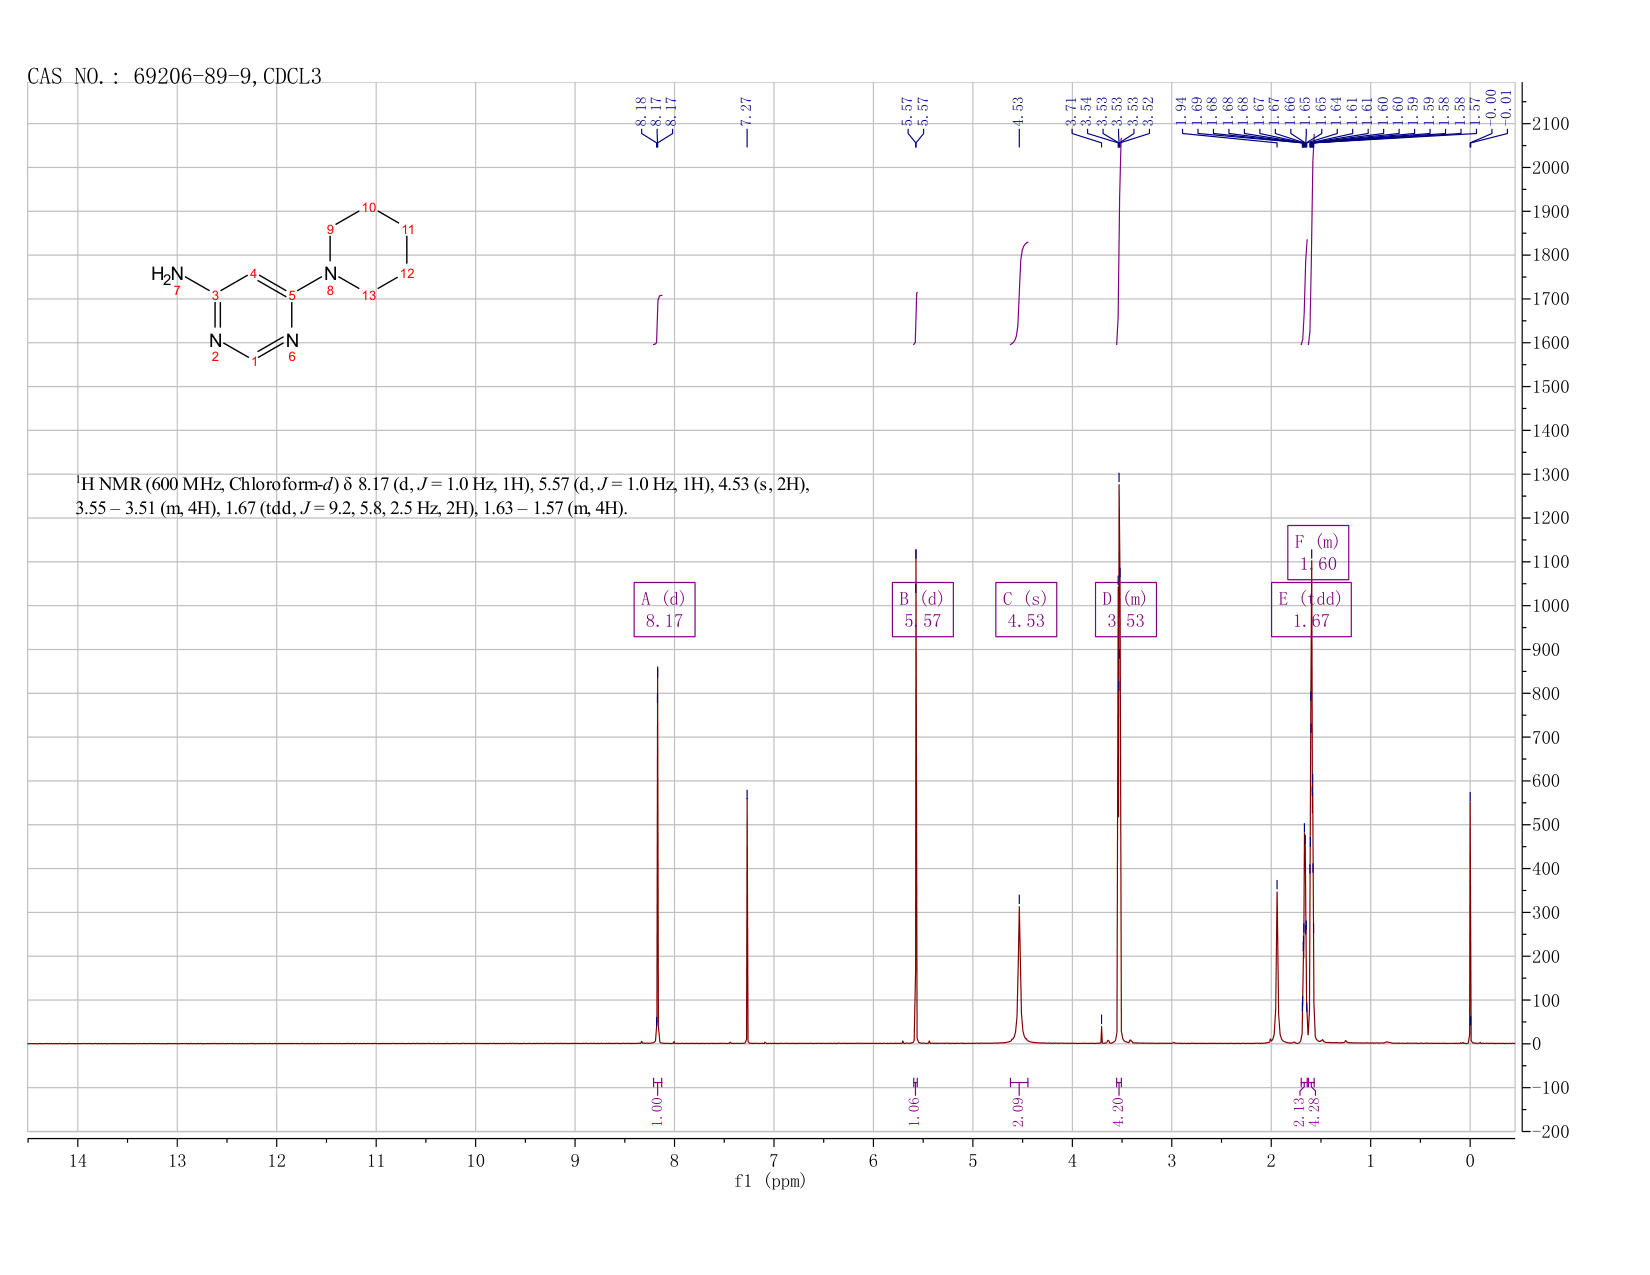The width and height of the screenshot is (1650, 1275).
Task: Click carbon atom number 12 in structure
Action: pos(407,273)
